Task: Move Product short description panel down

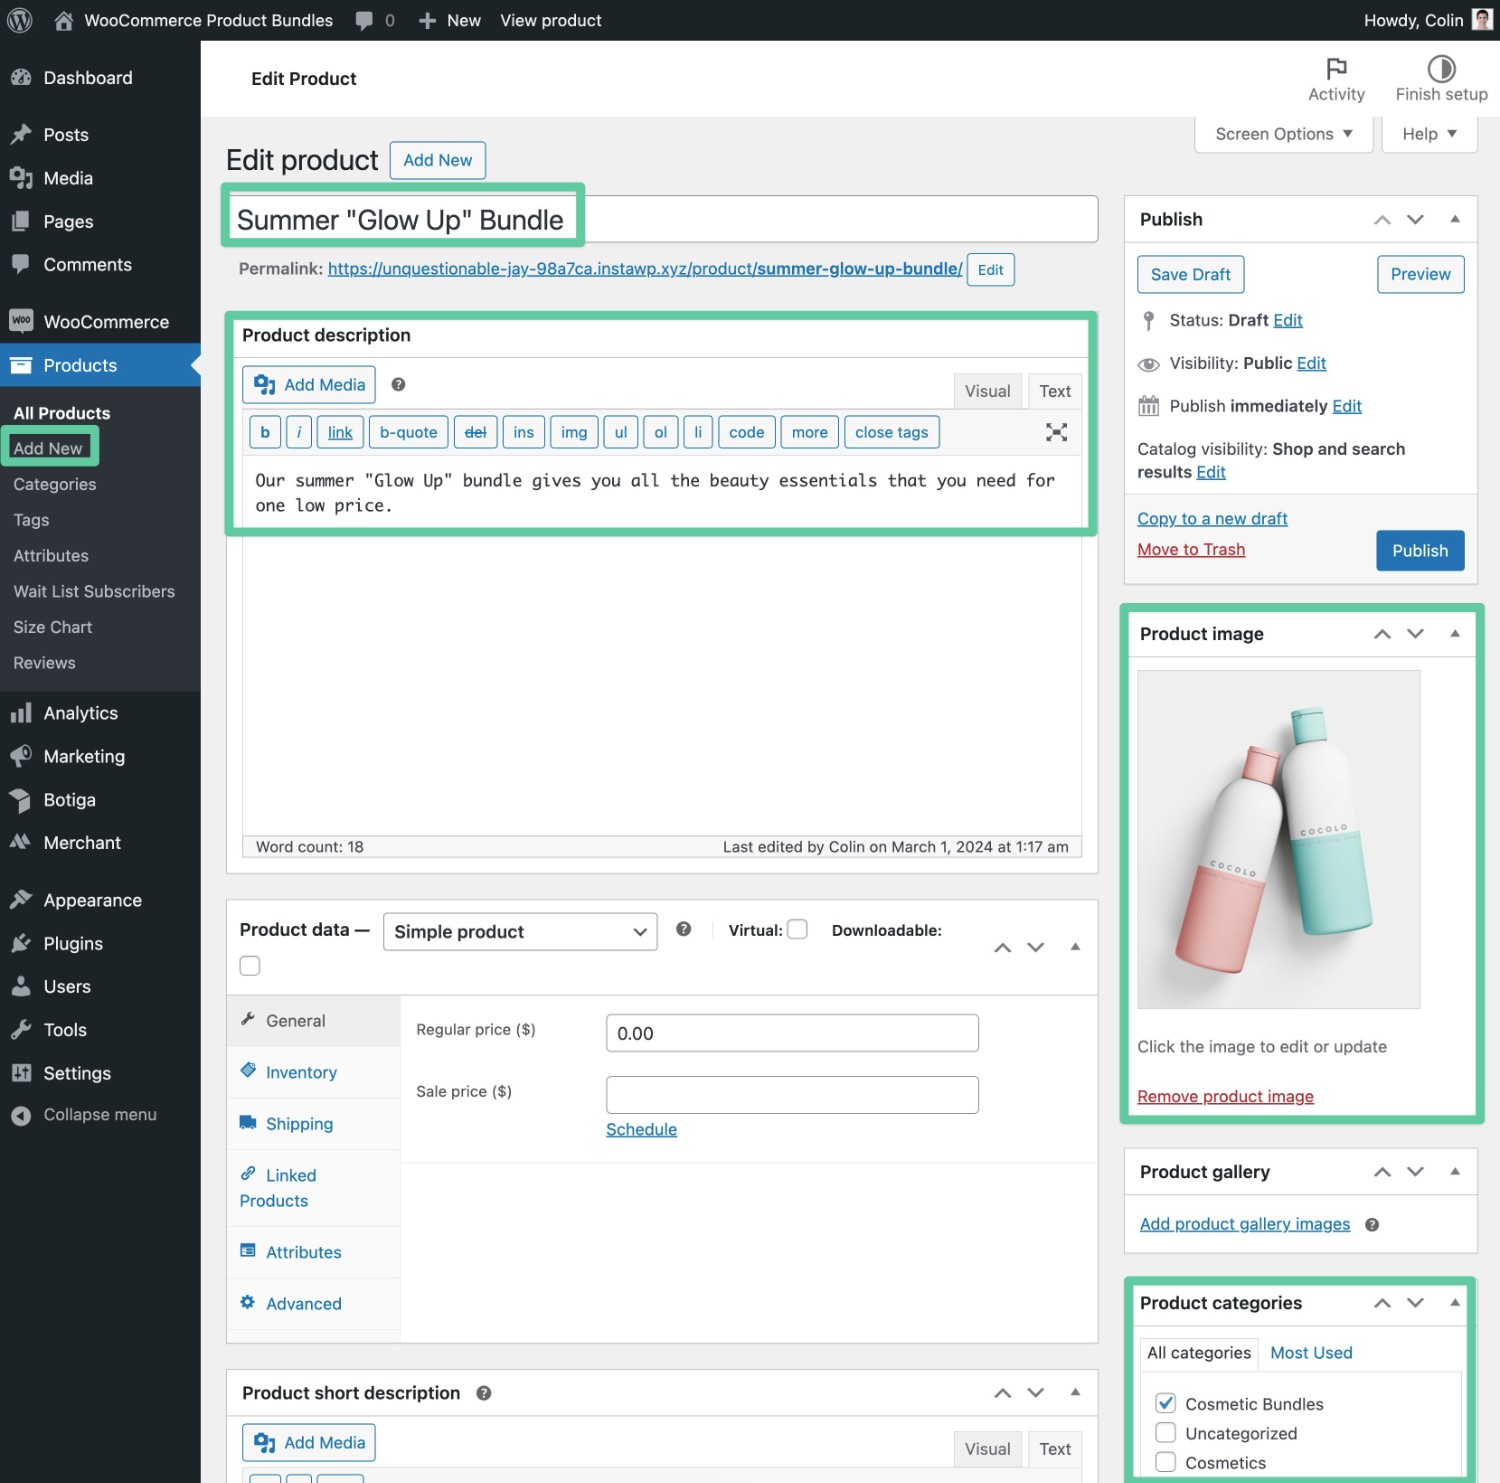Action: [1035, 1393]
